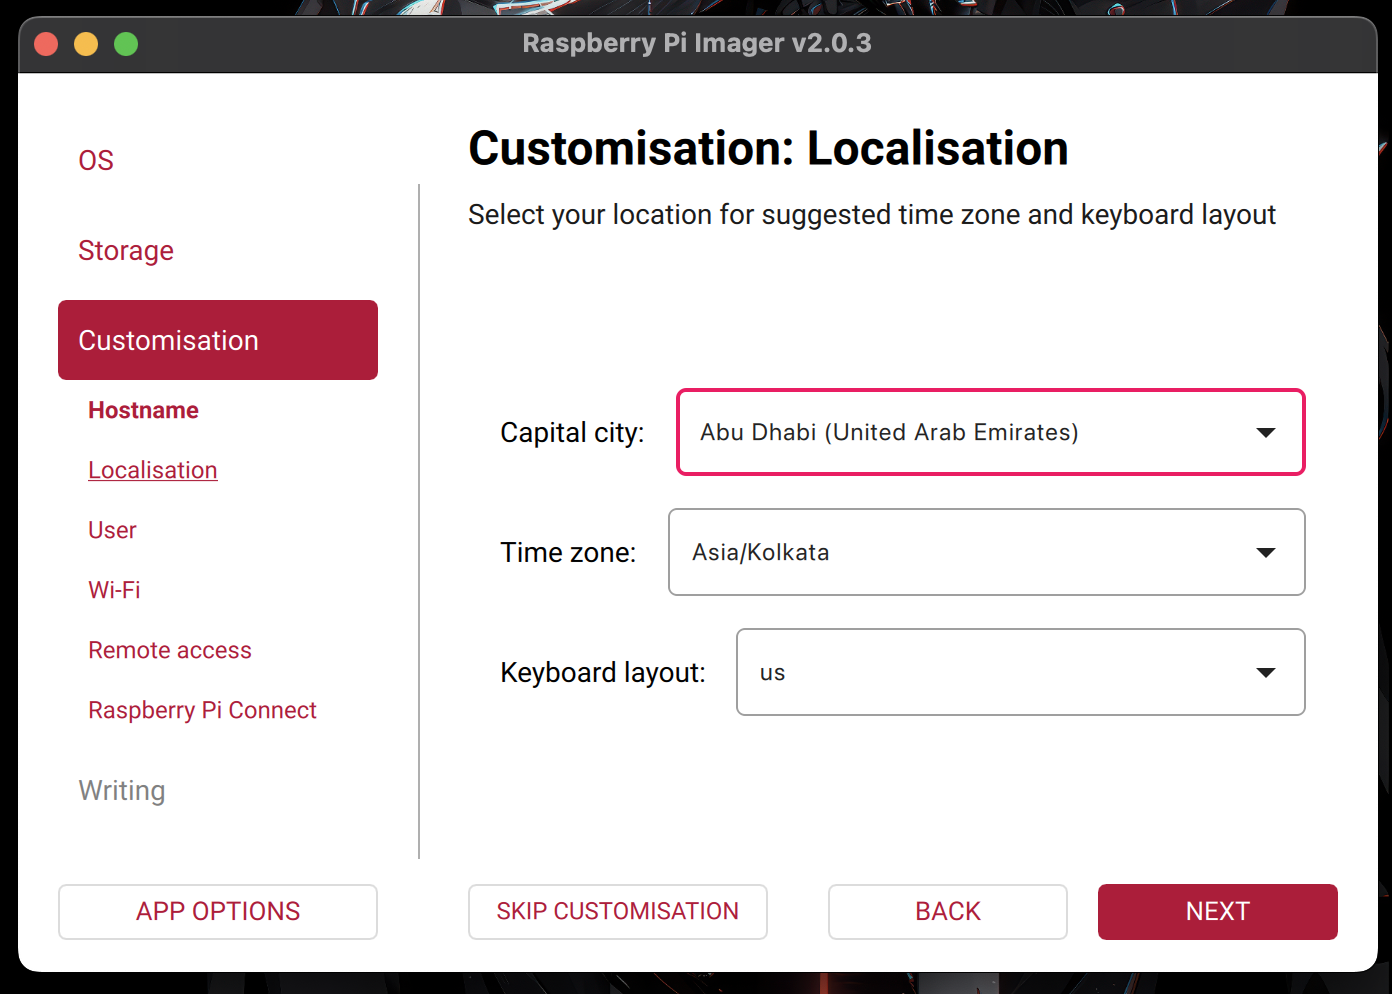Maximize the Raspberry Pi Imager window
The image size is (1392, 994).
point(126,44)
